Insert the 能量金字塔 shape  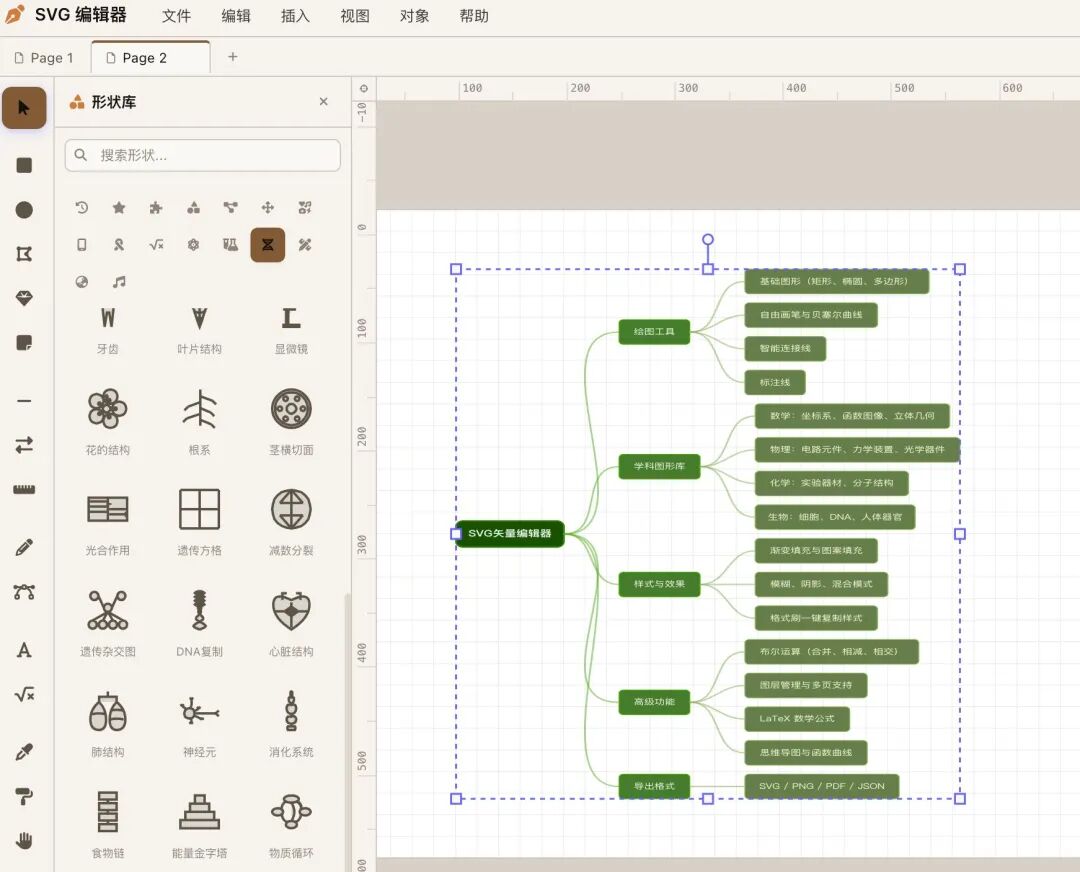point(199,824)
